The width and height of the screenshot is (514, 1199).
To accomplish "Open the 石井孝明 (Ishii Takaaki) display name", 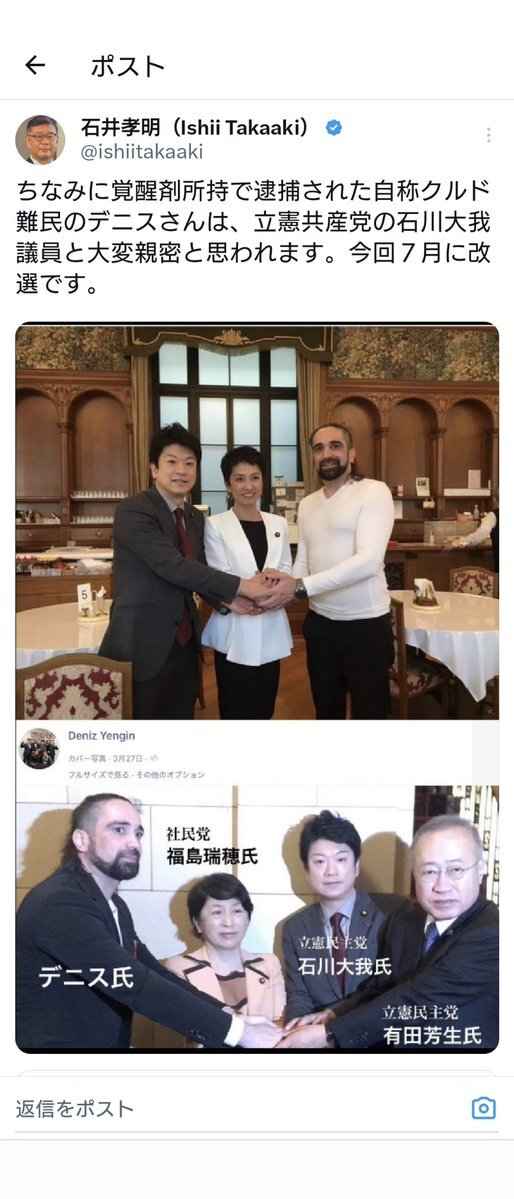I will (x=195, y=128).
